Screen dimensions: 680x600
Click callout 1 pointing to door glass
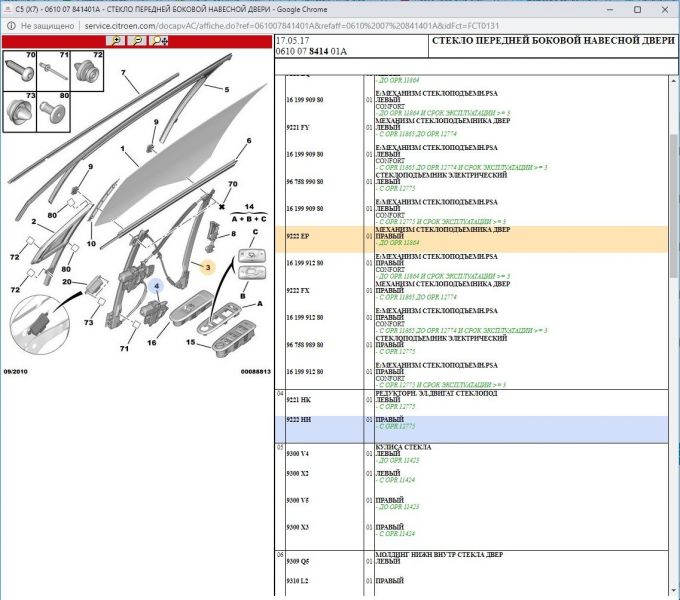(x=121, y=152)
